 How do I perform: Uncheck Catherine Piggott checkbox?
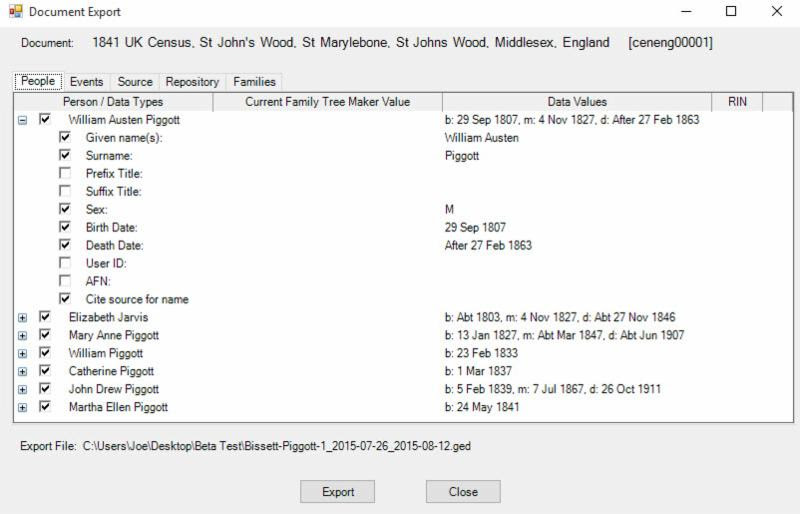pyautogui.click(x=45, y=371)
